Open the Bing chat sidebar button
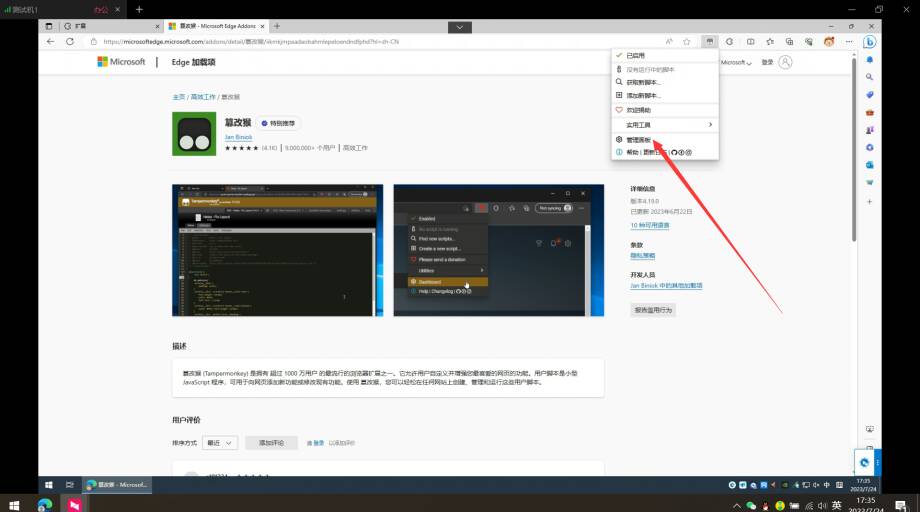 [x=870, y=42]
